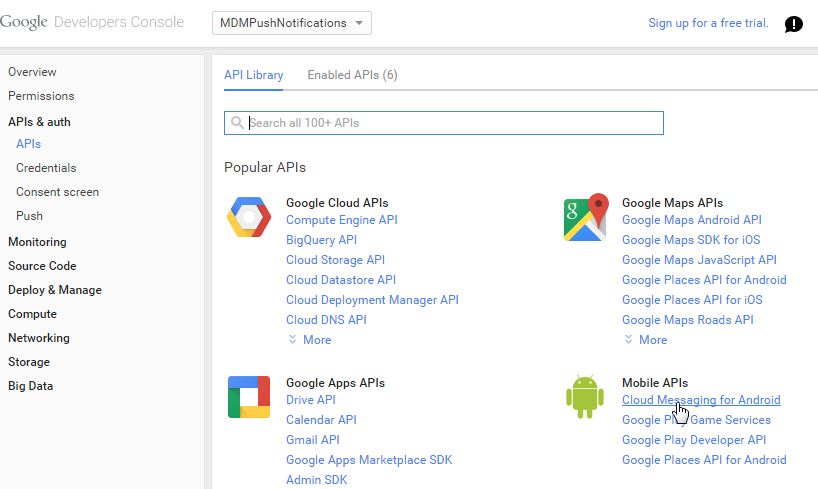Open Credentials in the sidebar
Image resolution: width=818 pixels, height=489 pixels.
point(46,168)
